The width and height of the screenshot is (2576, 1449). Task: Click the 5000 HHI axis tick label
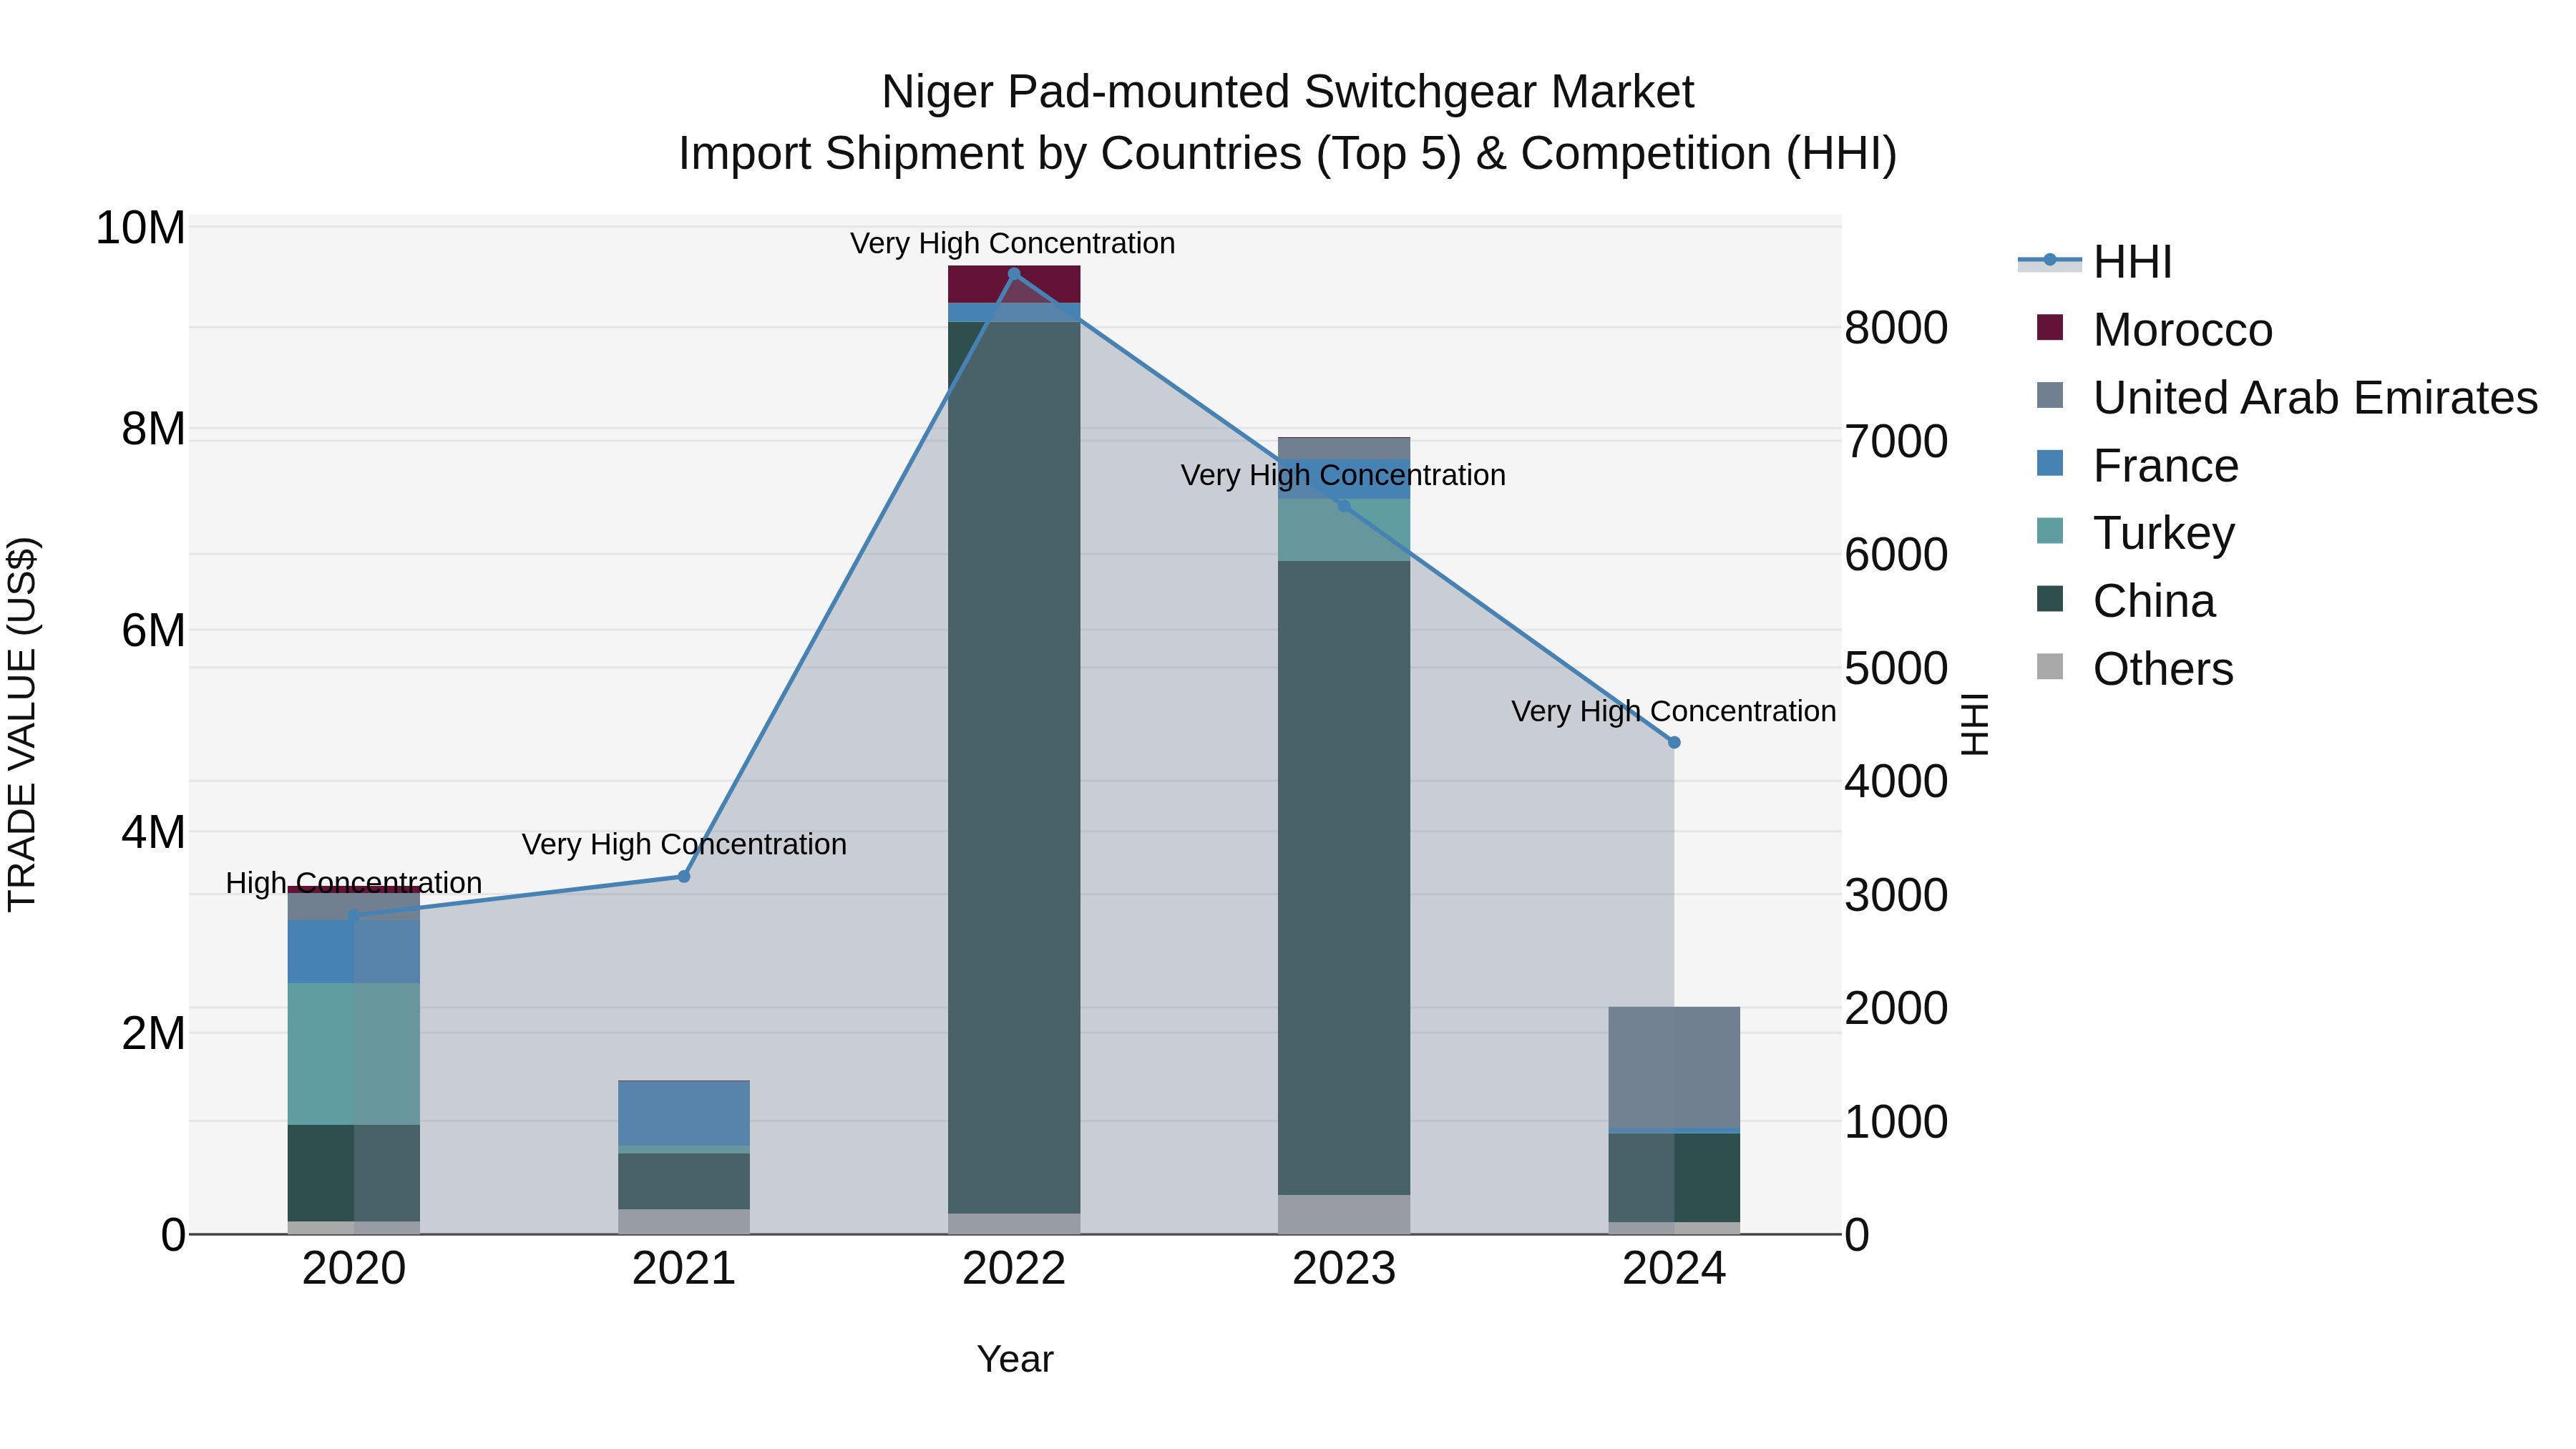(x=1896, y=668)
